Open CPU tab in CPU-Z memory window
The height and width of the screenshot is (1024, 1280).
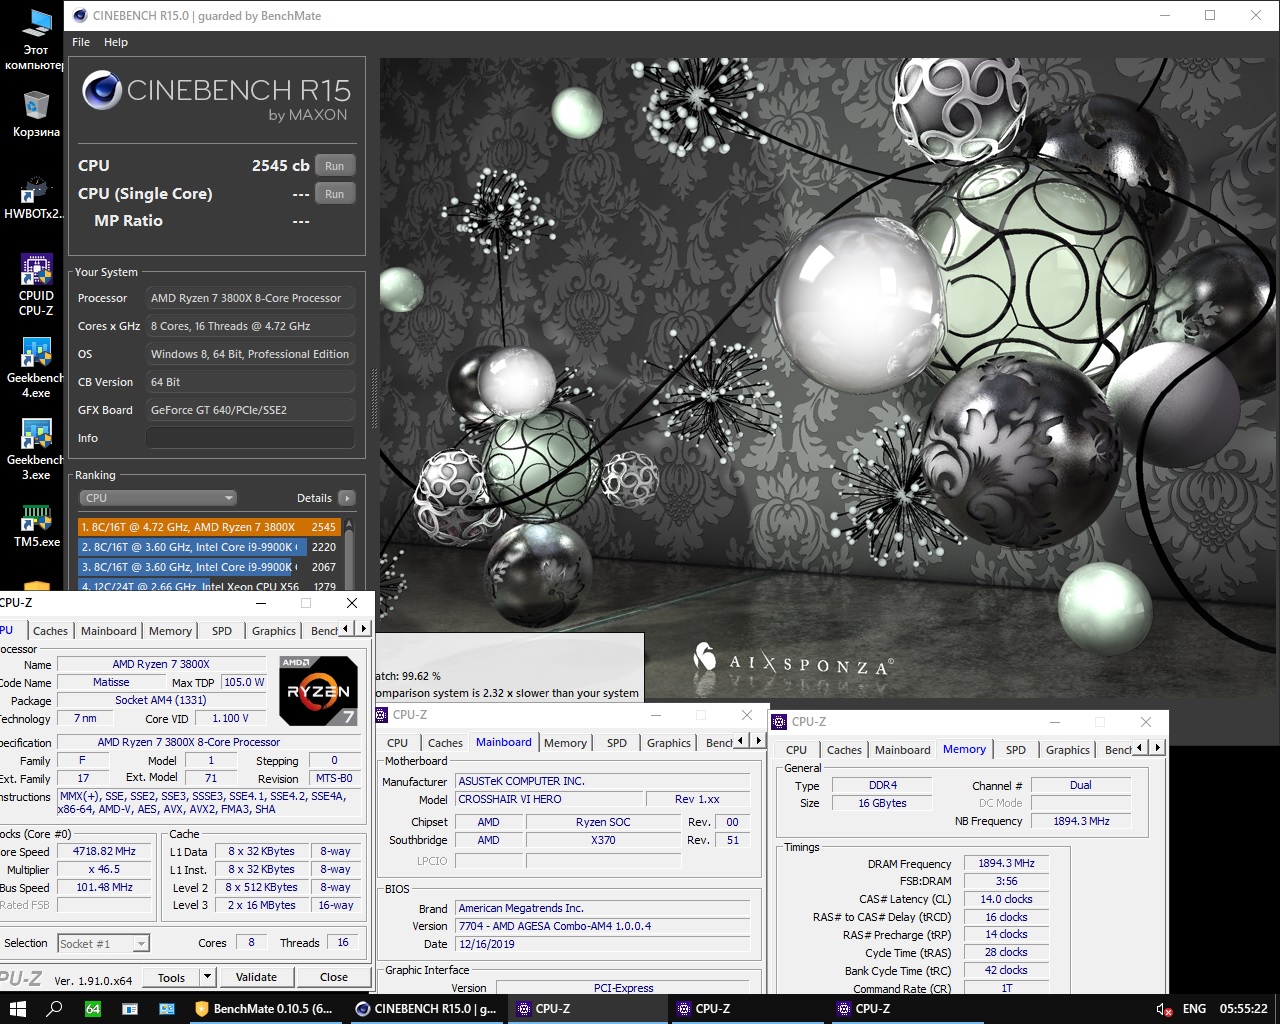pyautogui.click(x=796, y=750)
